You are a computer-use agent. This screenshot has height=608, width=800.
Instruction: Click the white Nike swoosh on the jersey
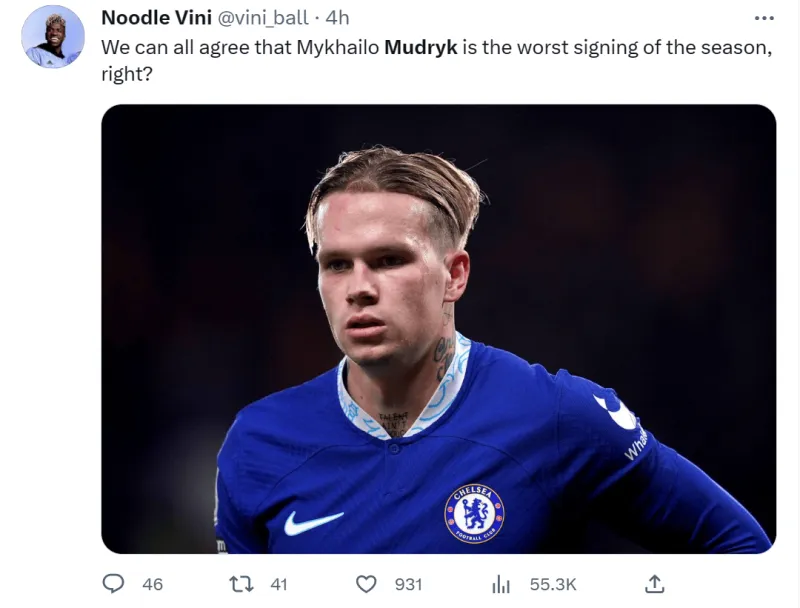[313, 522]
